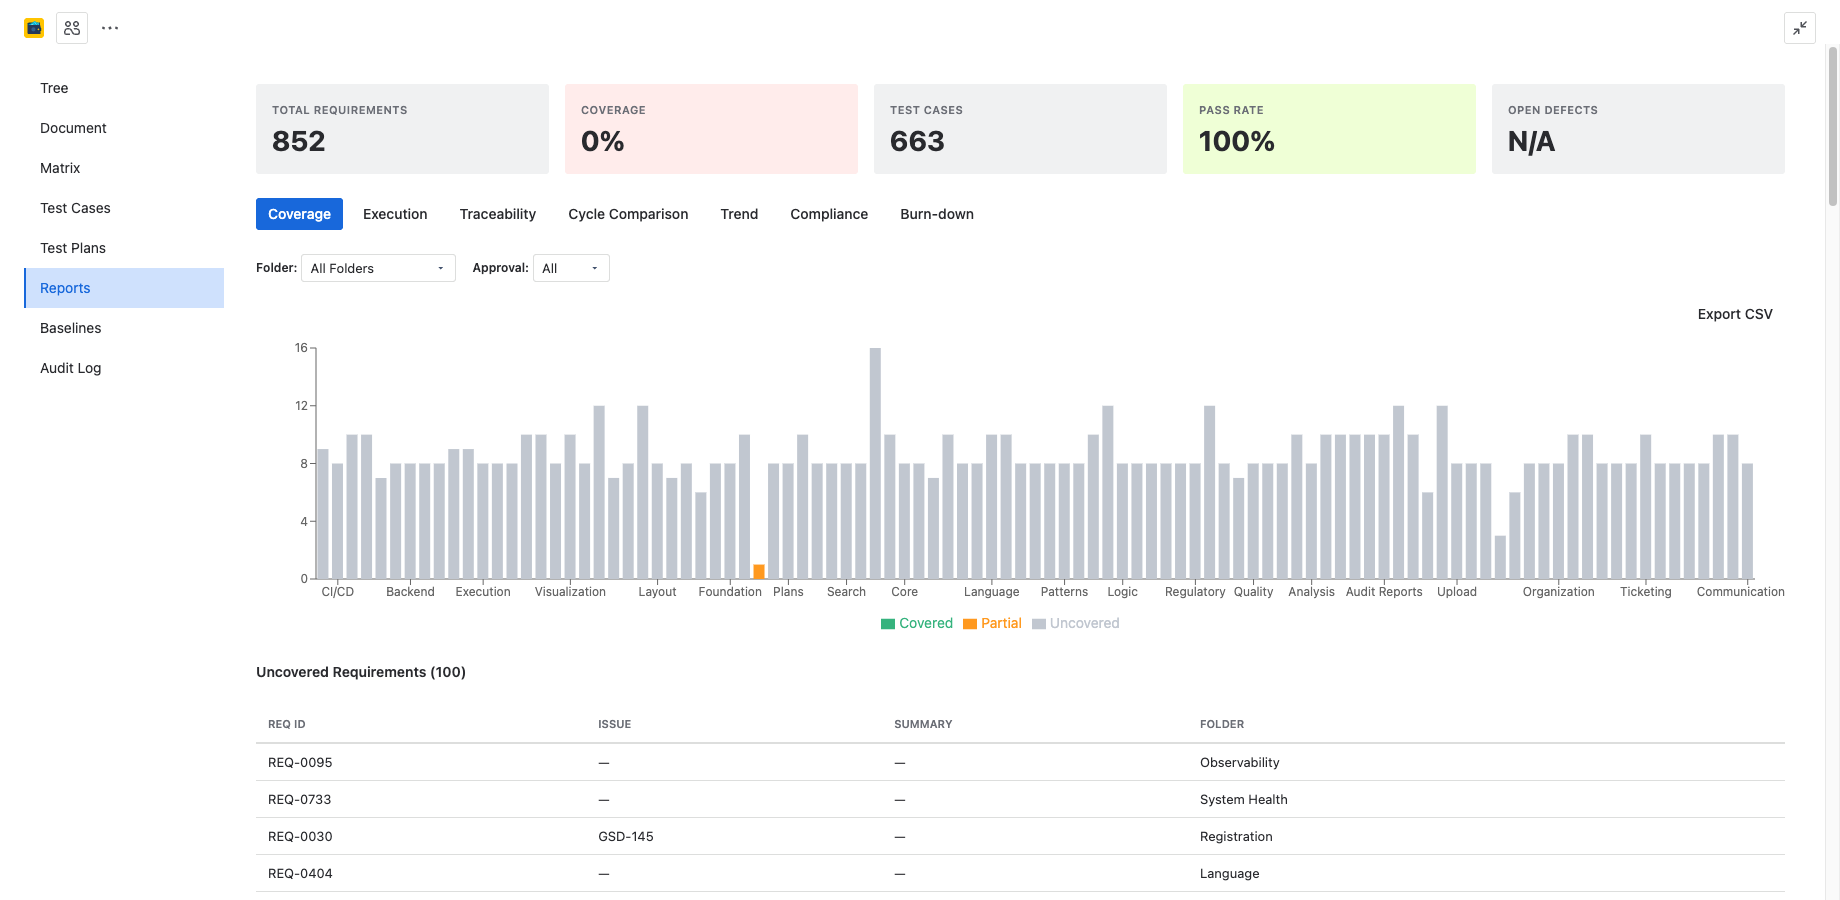This screenshot has width=1840, height=900.
Task: Open the Approval filter dropdown
Action: click(x=570, y=267)
